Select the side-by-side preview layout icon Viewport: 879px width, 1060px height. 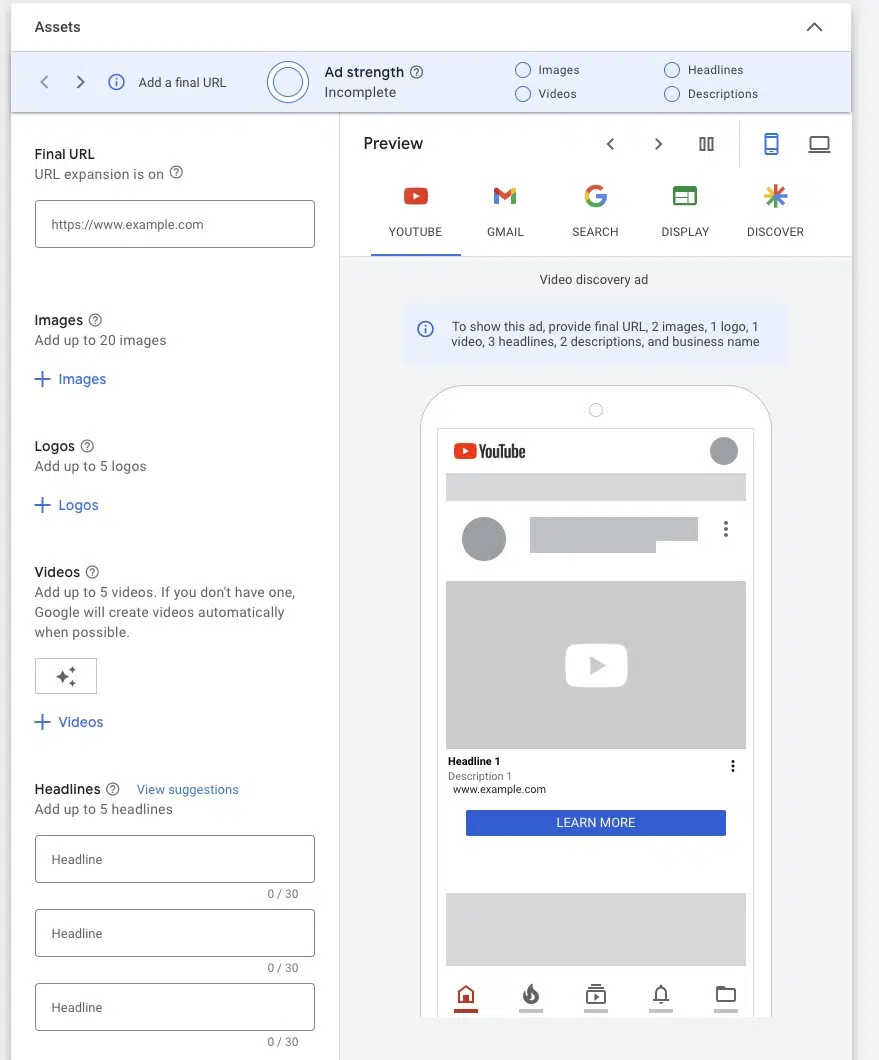(x=706, y=143)
